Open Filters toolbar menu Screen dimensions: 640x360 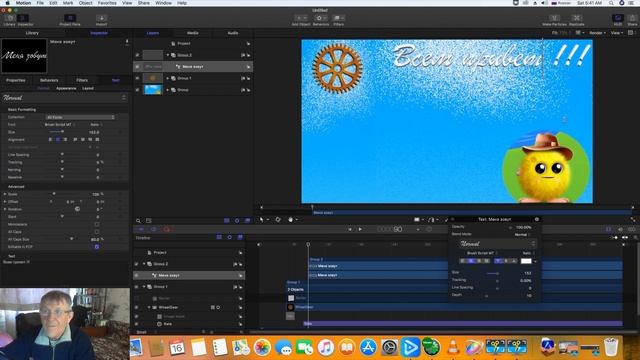click(x=338, y=18)
